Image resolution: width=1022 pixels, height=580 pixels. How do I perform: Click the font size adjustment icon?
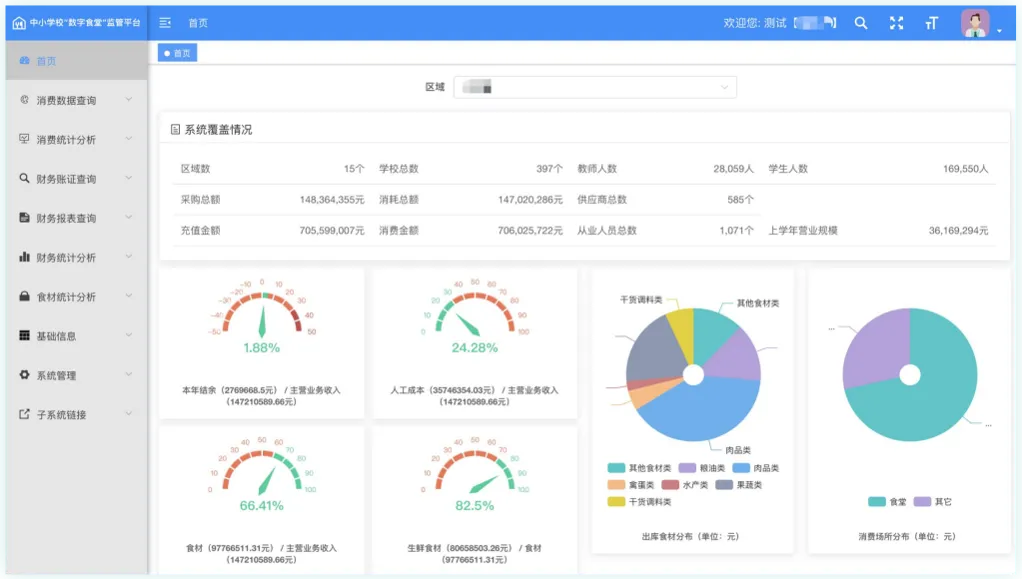click(931, 23)
